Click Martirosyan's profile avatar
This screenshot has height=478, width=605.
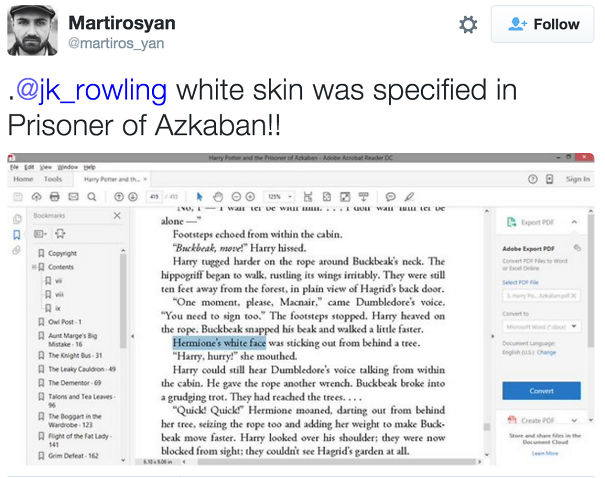click(32, 30)
